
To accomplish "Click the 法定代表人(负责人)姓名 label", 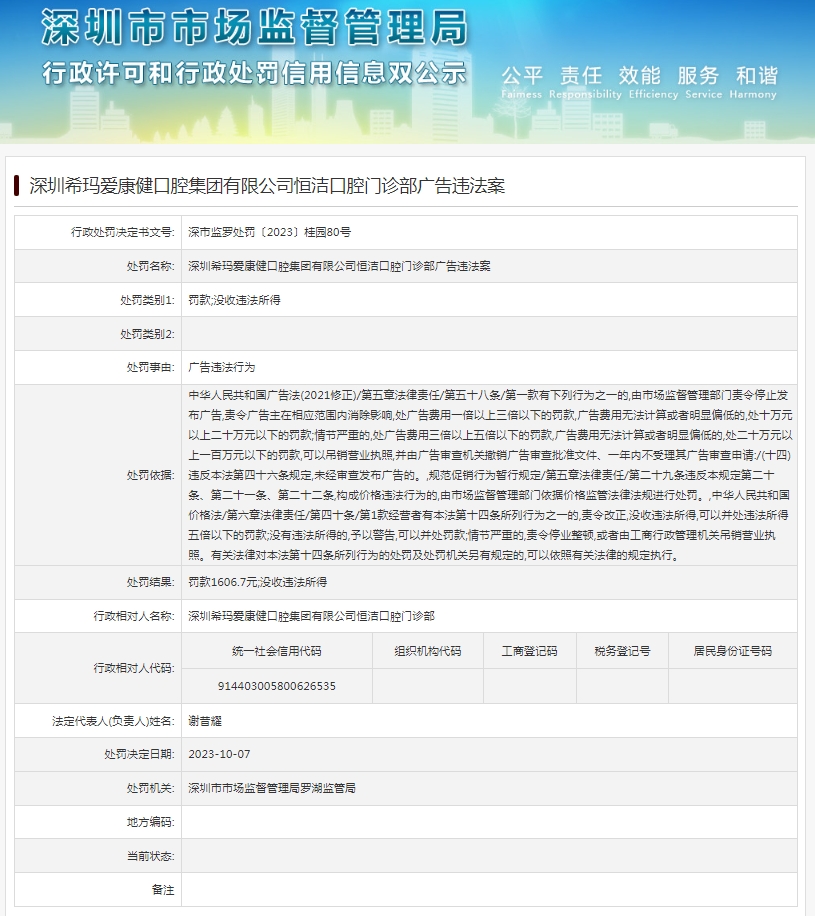I will 113,721.
